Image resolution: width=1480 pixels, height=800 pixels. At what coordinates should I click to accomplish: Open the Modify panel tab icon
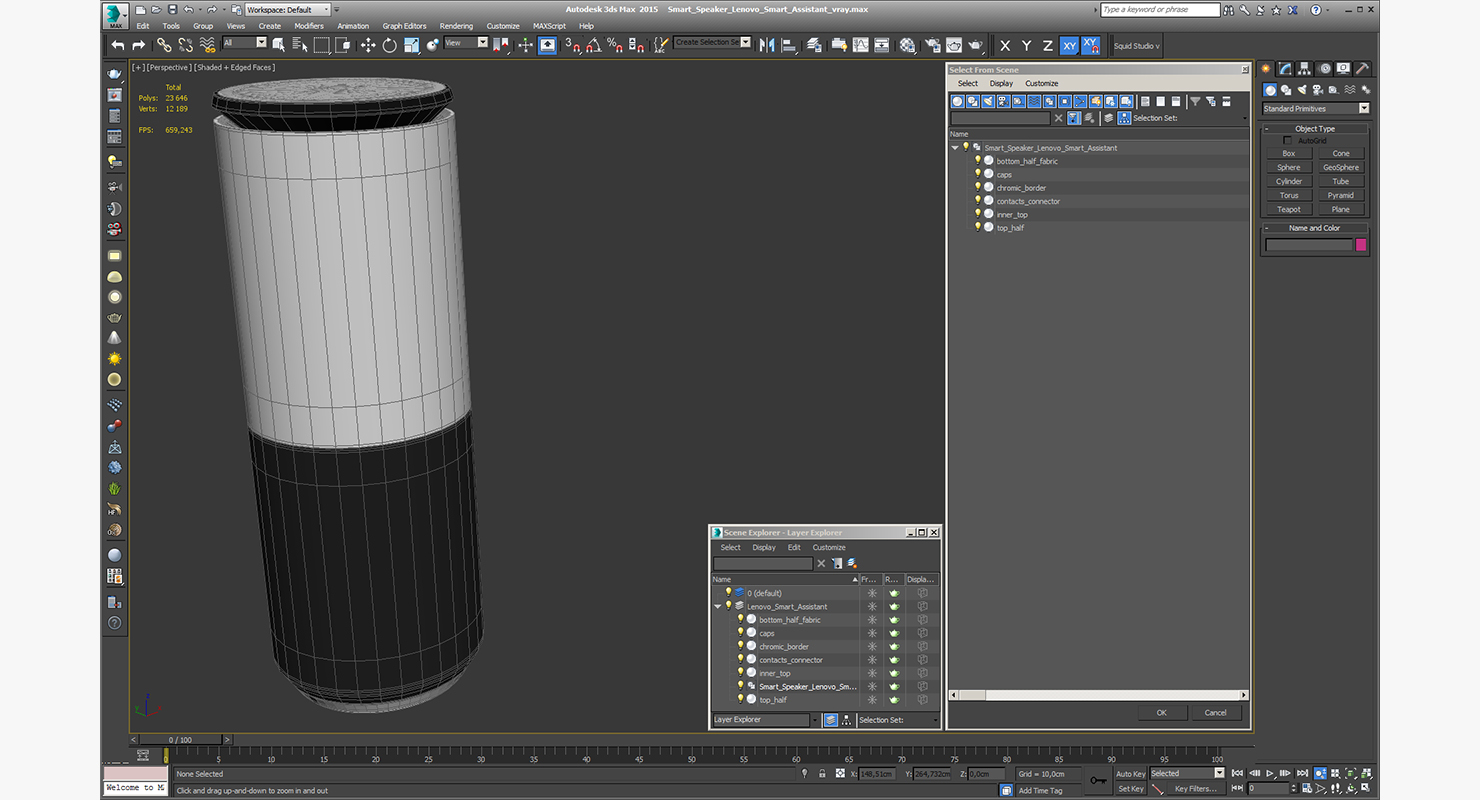[x=1285, y=69]
